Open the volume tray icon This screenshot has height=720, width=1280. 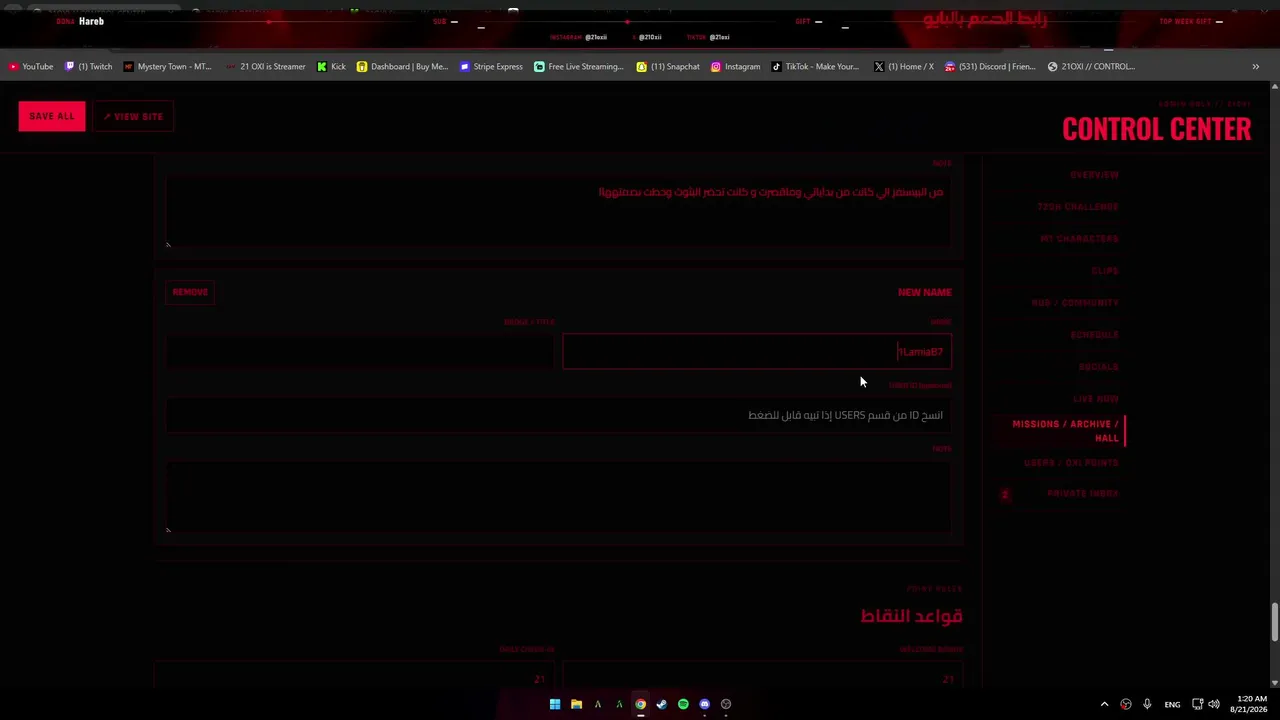(x=1214, y=704)
